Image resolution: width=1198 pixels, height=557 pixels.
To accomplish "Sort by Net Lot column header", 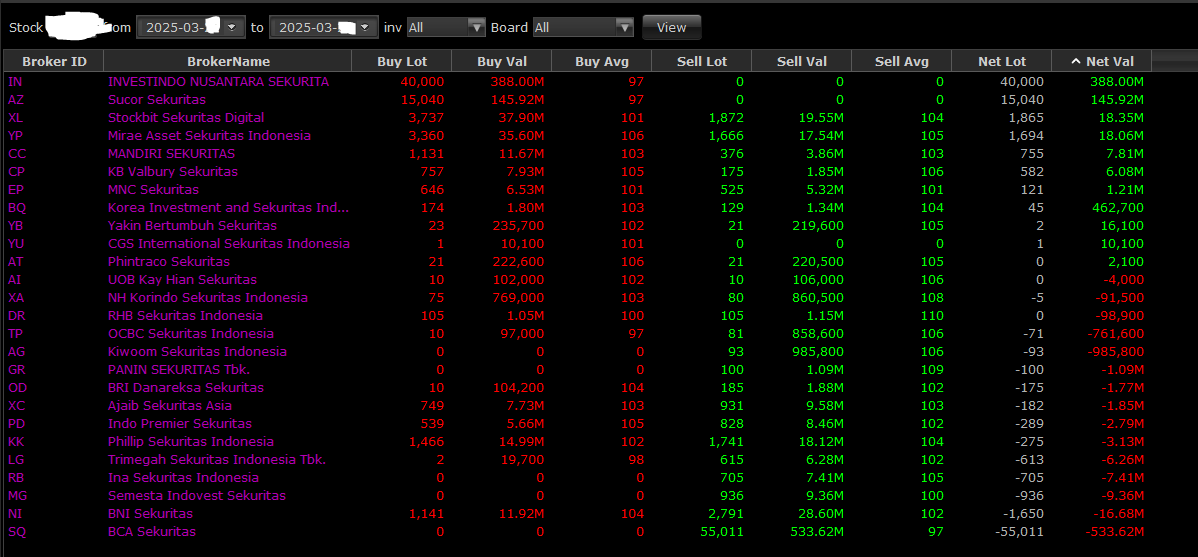I will tap(1002, 61).
